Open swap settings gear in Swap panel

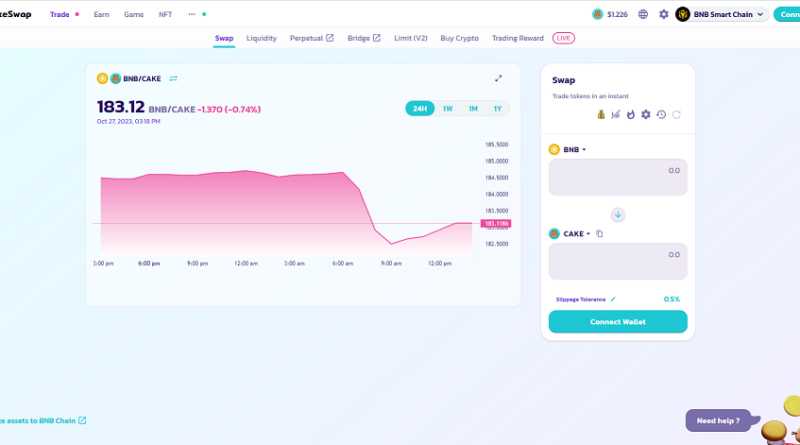[x=646, y=115]
